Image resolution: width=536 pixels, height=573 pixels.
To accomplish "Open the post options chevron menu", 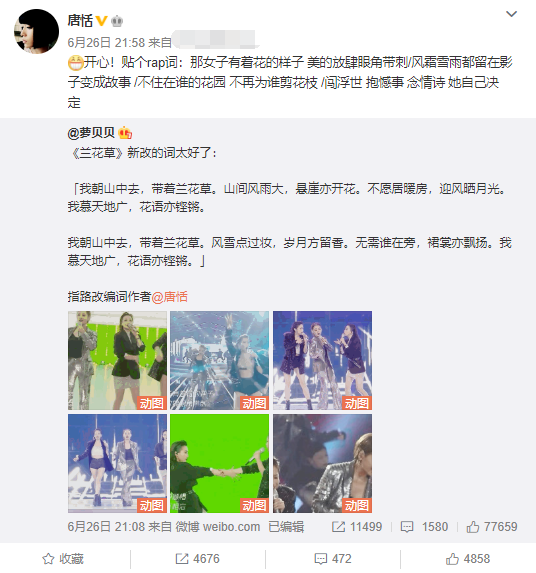I will (x=511, y=14).
